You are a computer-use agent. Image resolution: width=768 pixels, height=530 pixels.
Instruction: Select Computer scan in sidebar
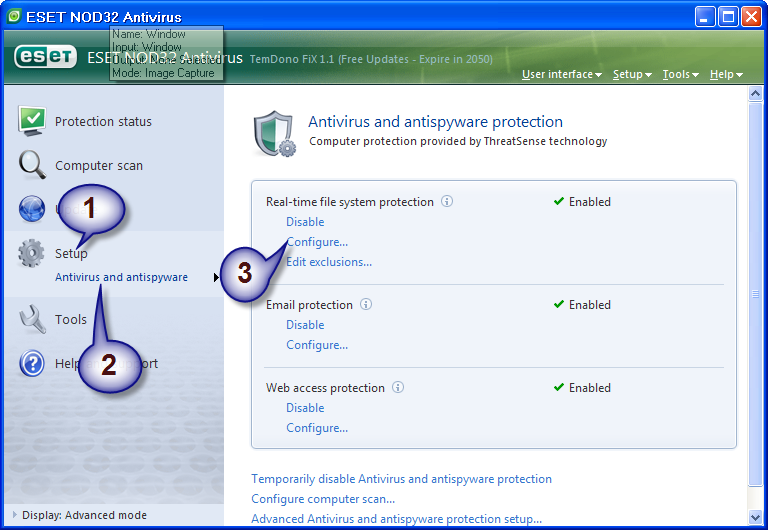(x=99, y=166)
